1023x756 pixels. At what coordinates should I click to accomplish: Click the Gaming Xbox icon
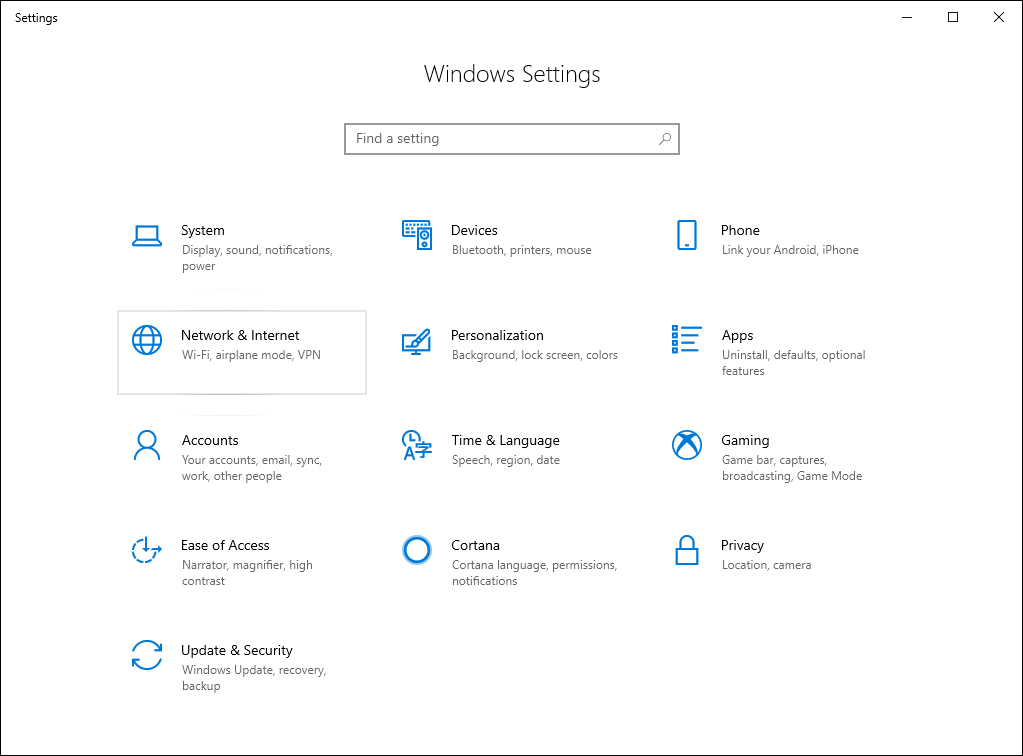click(x=686, y=445)
